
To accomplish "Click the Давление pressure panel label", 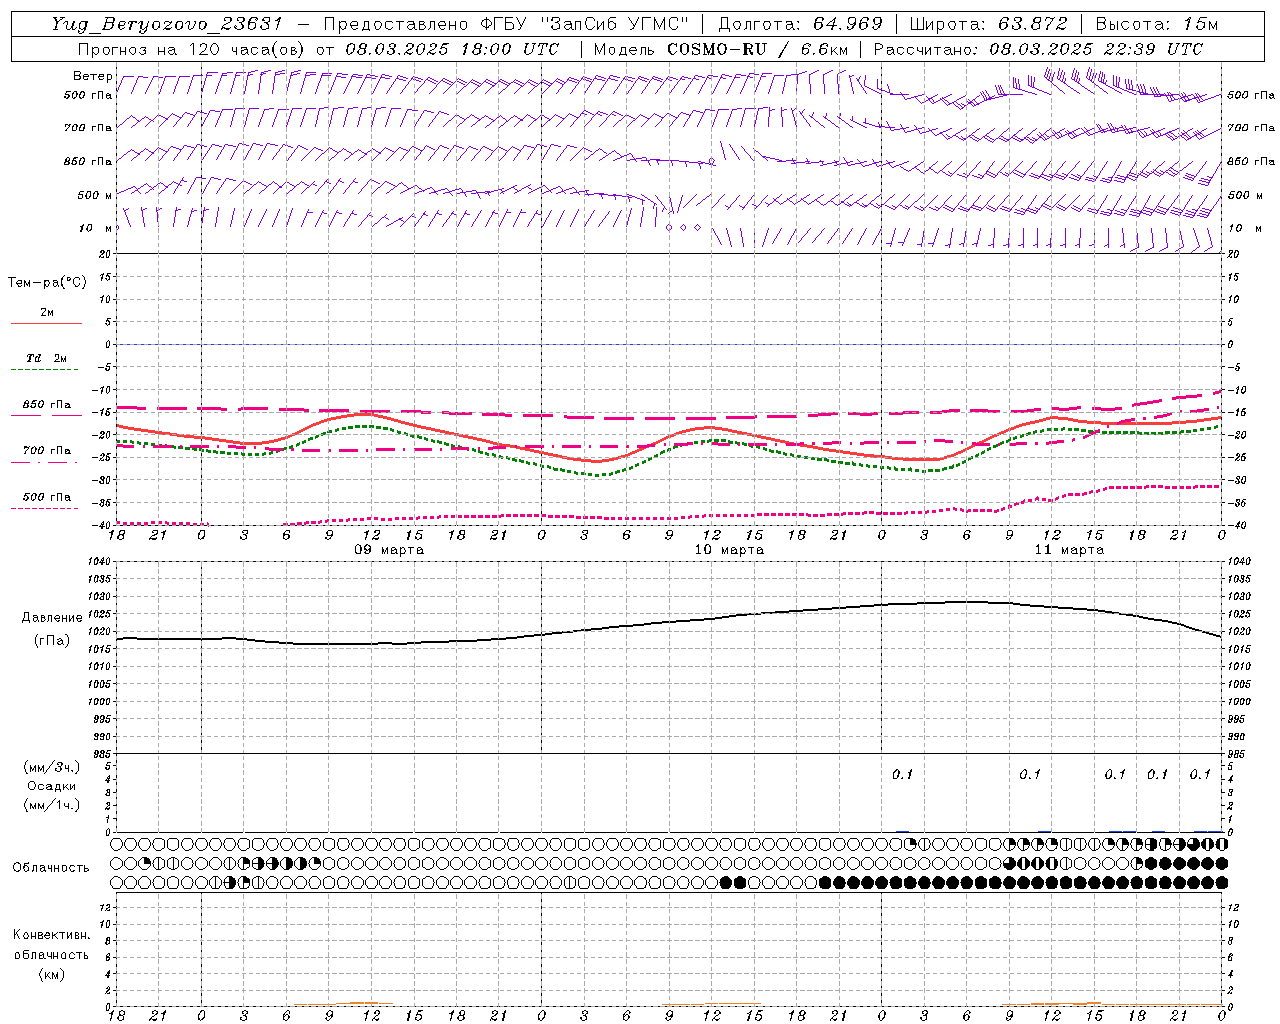I will (52, 618).
